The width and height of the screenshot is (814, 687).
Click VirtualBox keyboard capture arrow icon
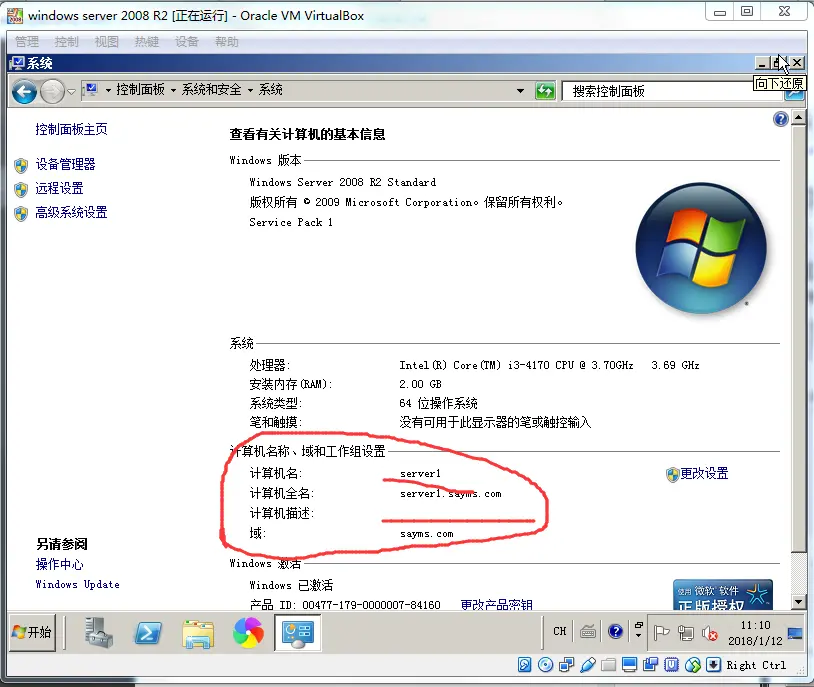pos(713,665)
